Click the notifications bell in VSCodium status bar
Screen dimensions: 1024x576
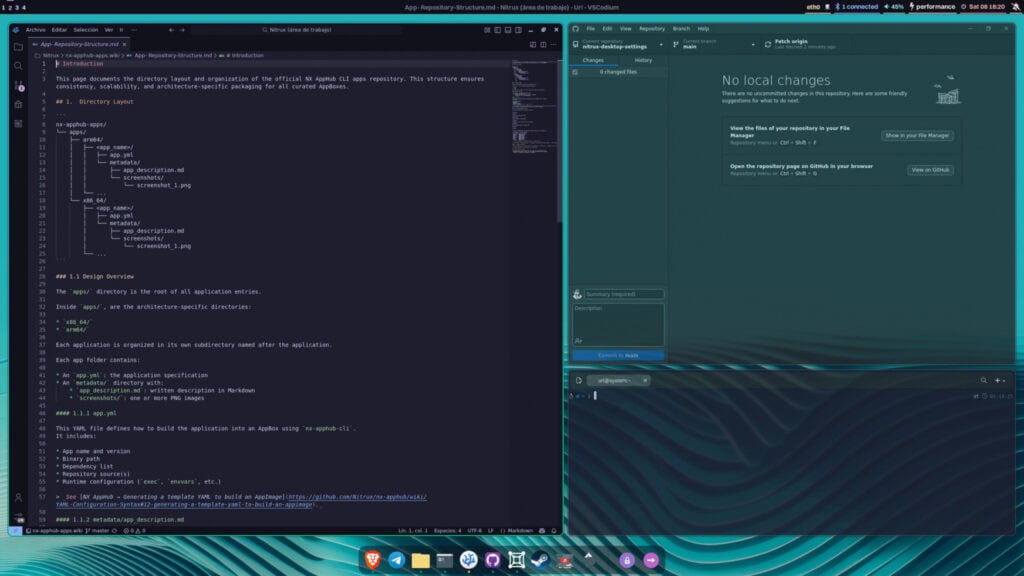(x=556, y=532)
